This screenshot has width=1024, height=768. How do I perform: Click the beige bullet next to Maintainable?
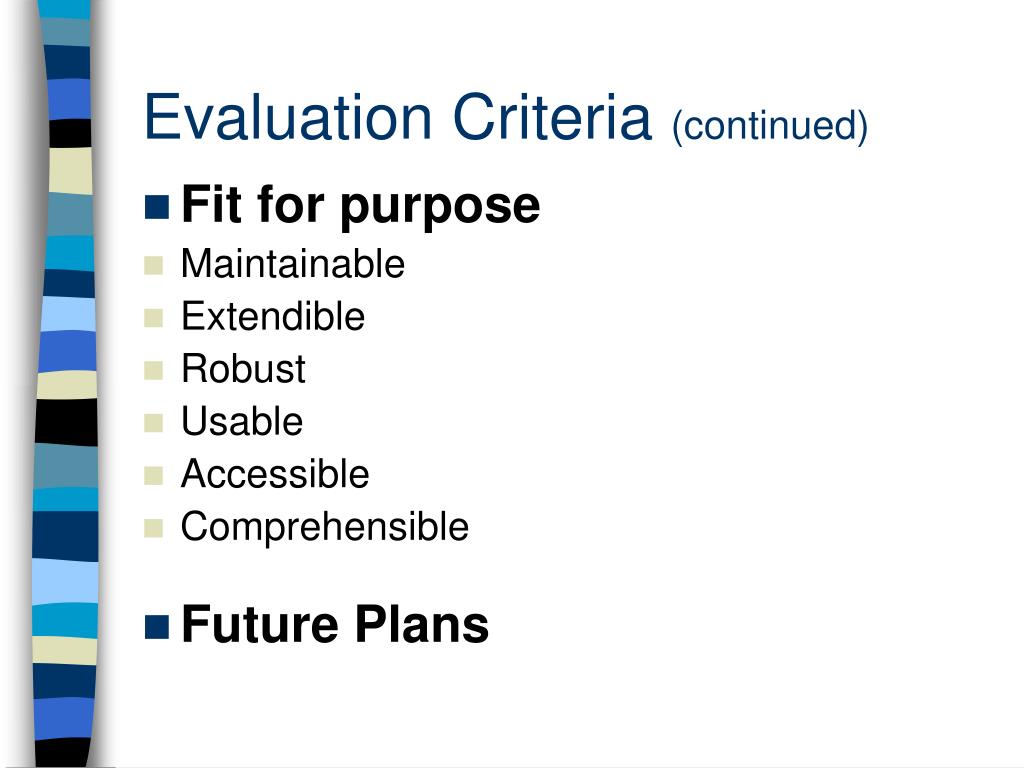coord(153,265)
